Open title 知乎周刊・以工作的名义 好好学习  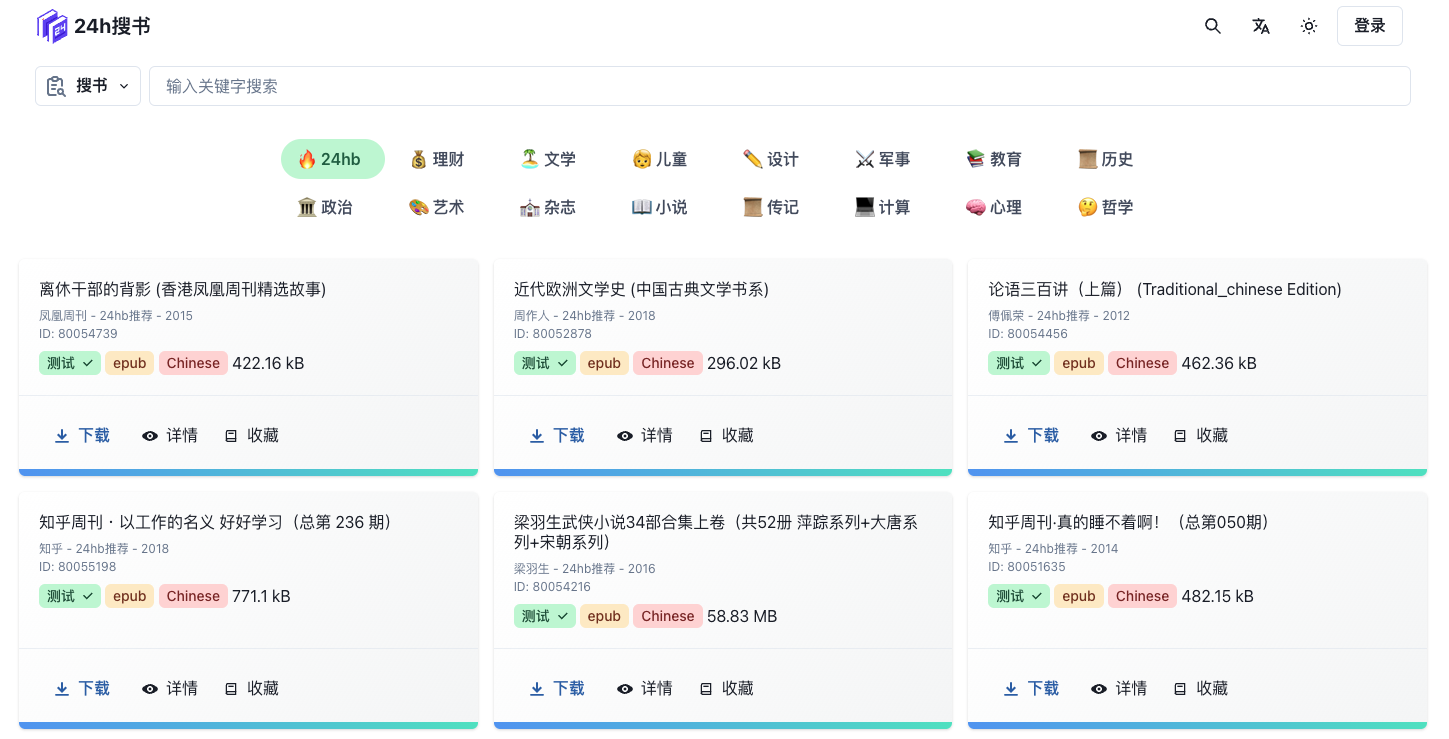click(x=217, y=522)
